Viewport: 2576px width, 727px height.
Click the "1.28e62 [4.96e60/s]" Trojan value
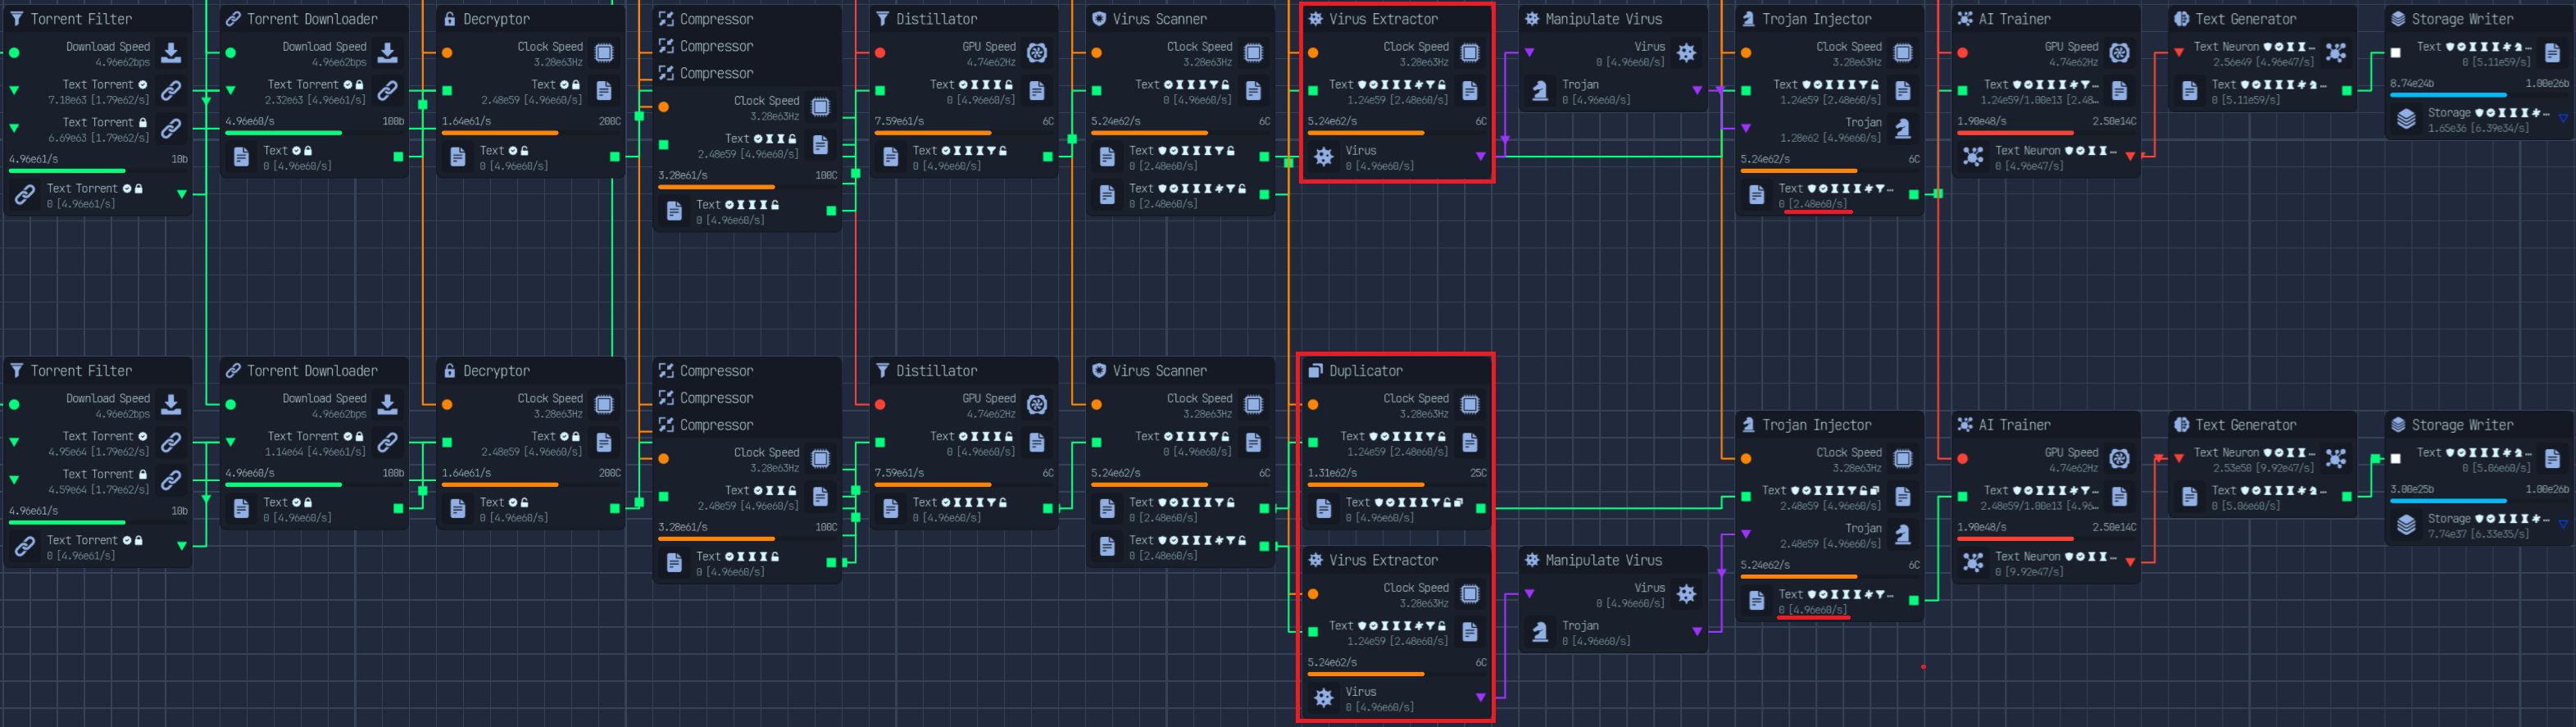1831,138
